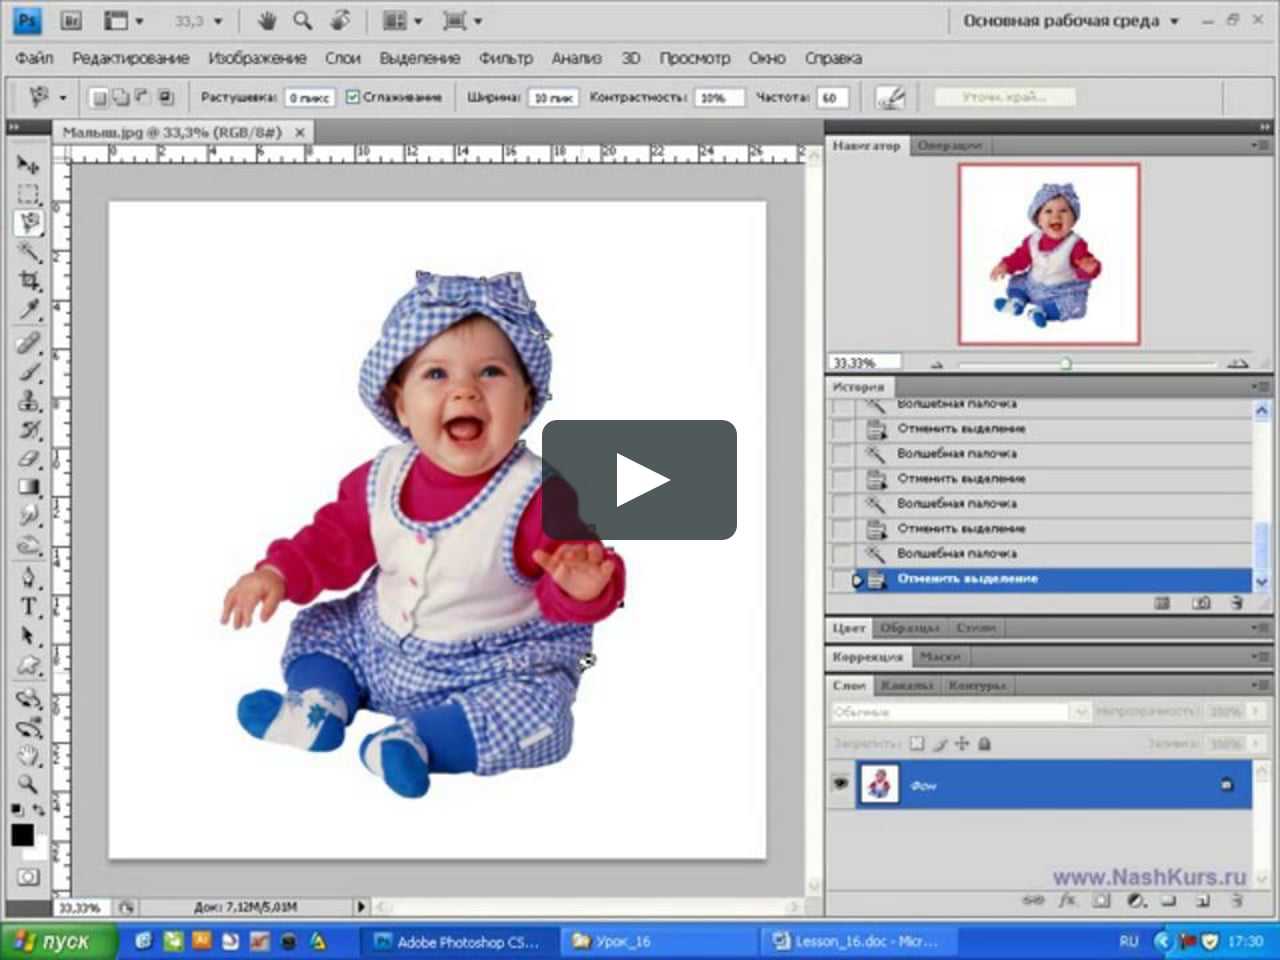Open the Основная рабочая среда workspace dropdown

(1071, 20)
